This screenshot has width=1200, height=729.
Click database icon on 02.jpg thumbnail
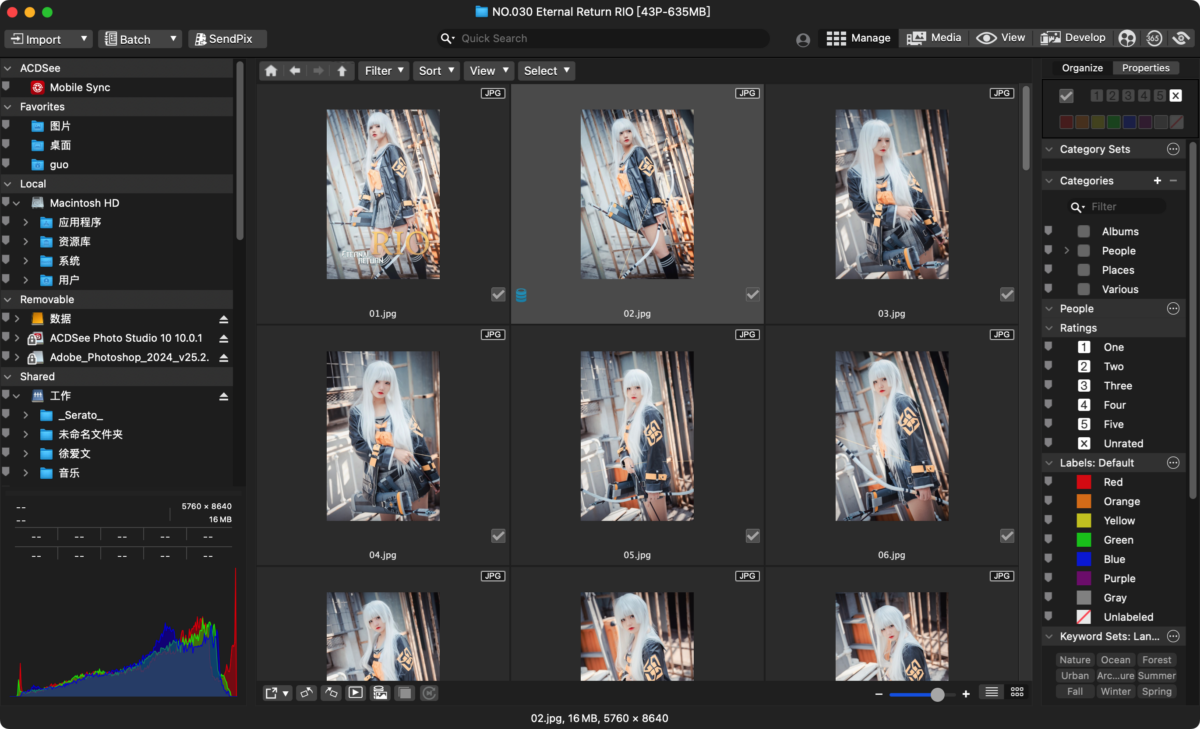coord(521,295)
